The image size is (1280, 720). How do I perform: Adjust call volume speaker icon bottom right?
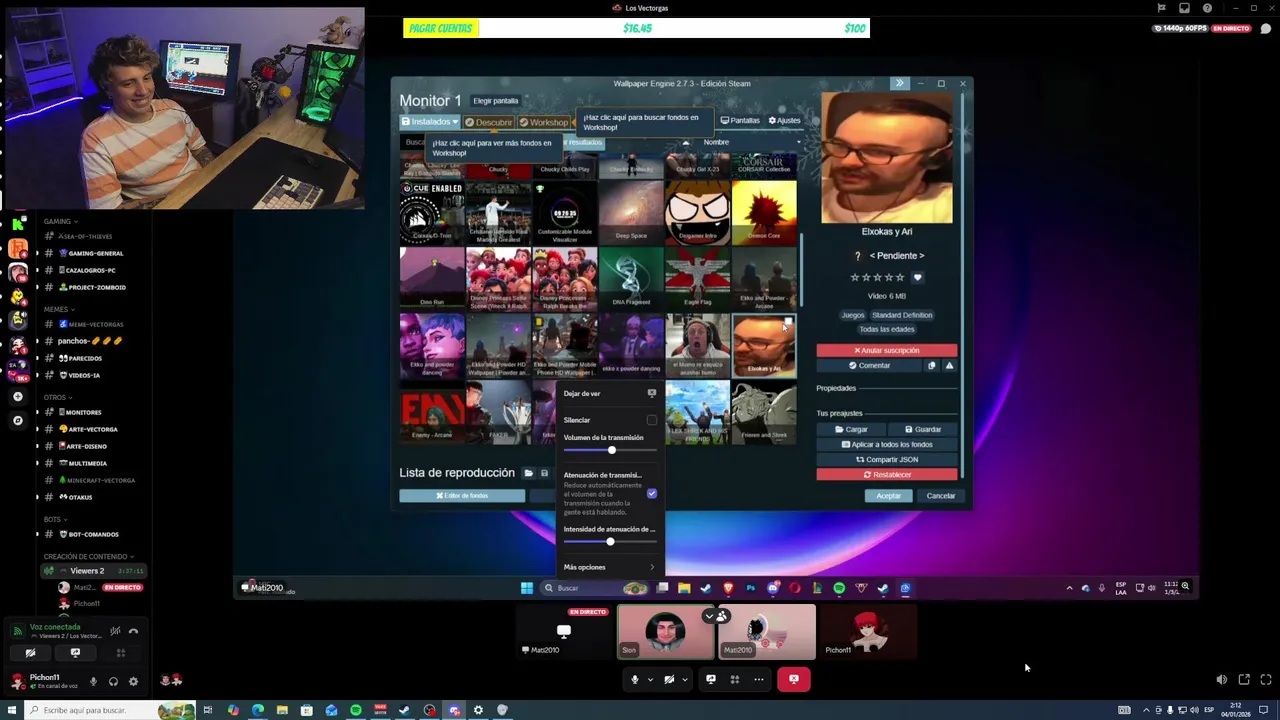coord(1221,679)
